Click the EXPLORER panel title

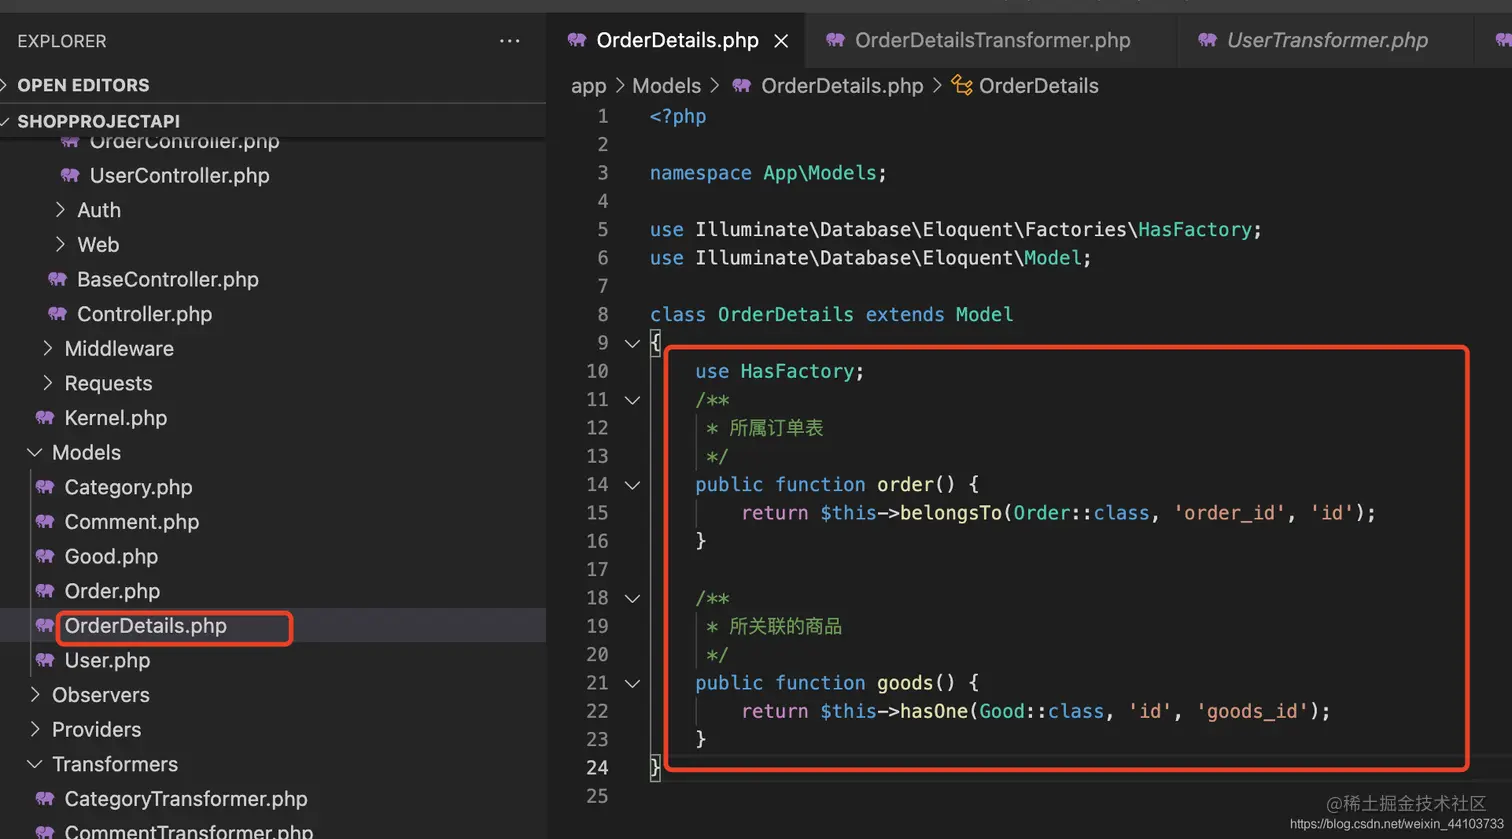coord(62,41)
